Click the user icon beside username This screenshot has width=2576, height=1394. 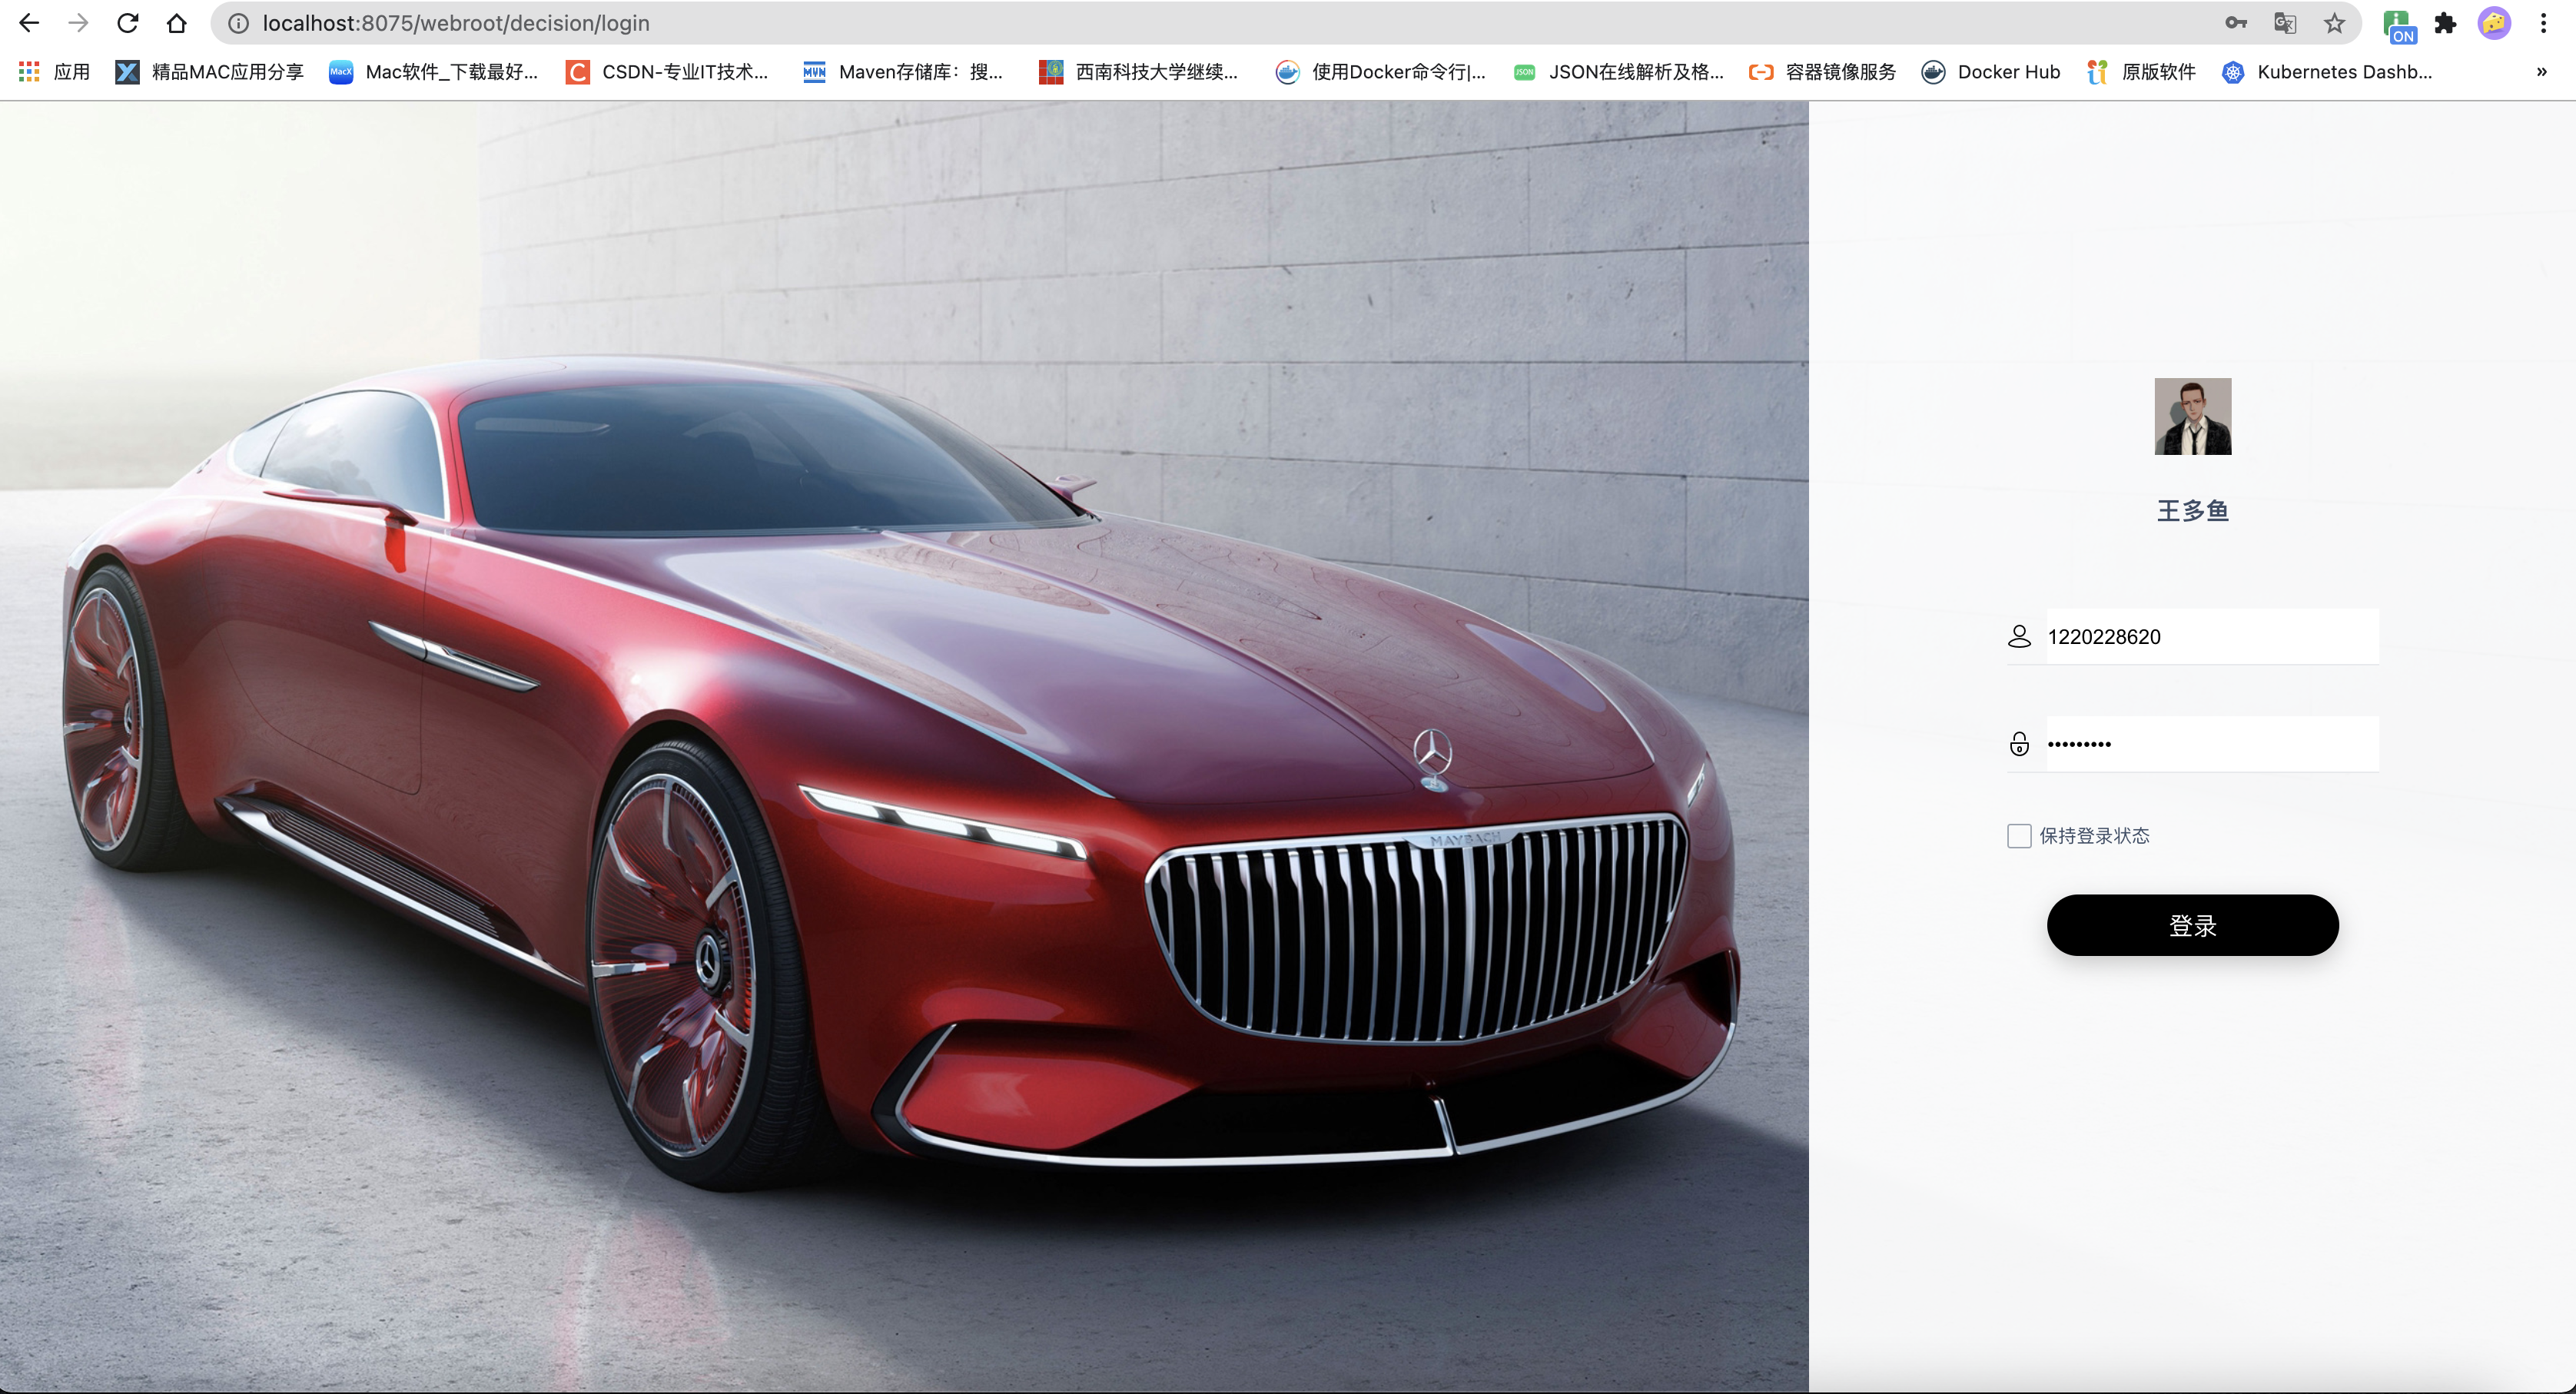(x=2019, y=636)
